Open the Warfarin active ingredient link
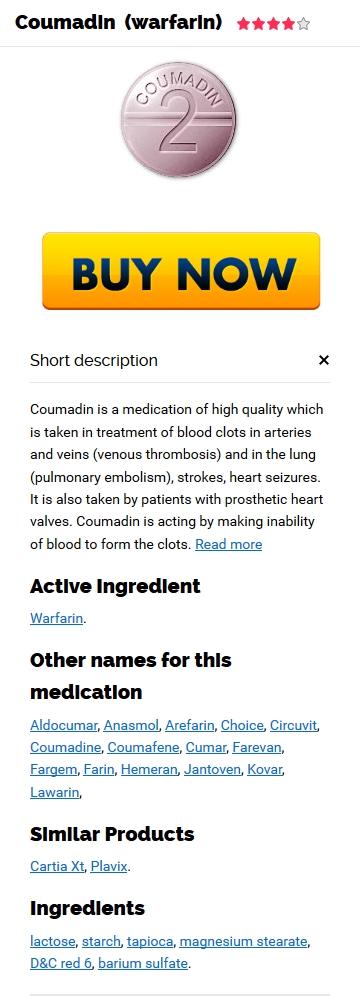Viewport: 360px width, 996px height. point(57,618)
